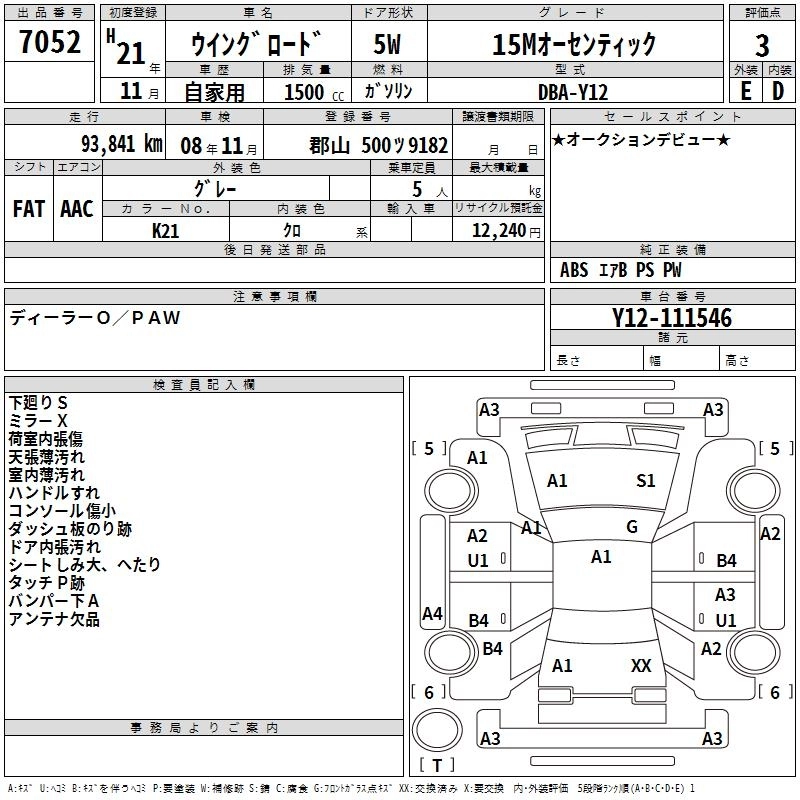The image size is (800, 800).
Task: Click the ★オークションデビュー★ sales point text
Action: pyautogui.click(x=640, y=139)
